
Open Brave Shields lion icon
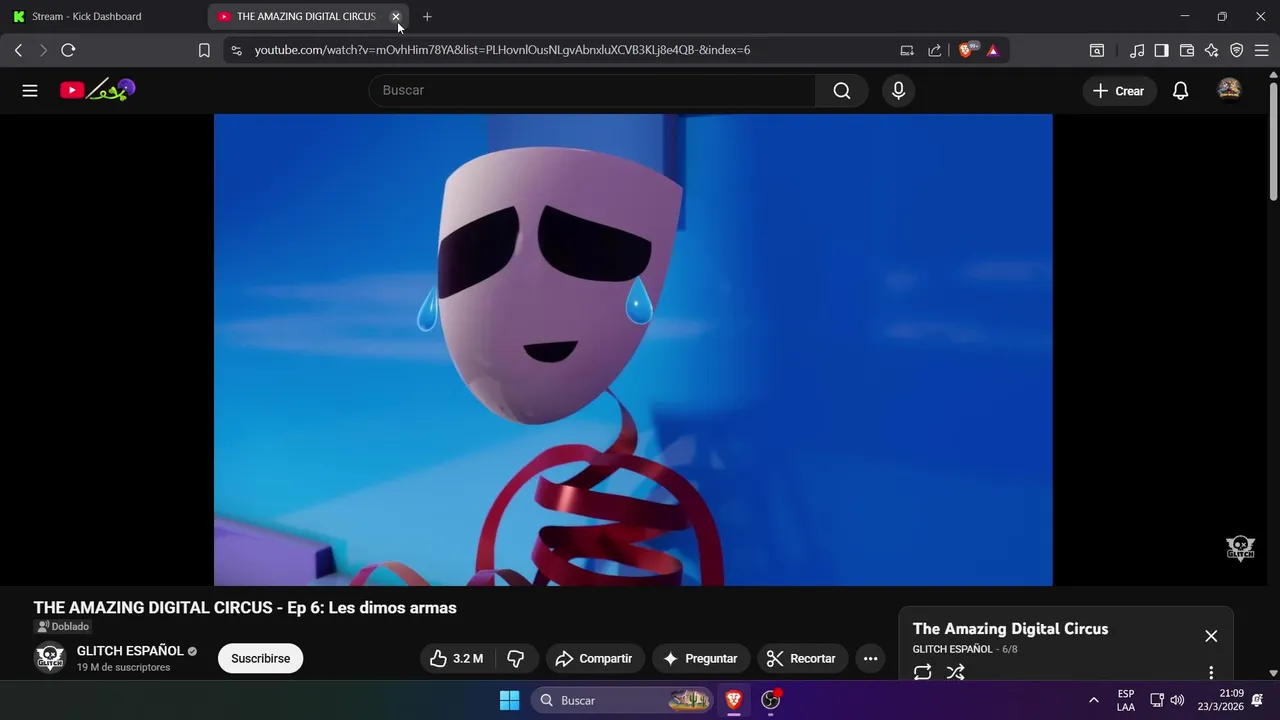pyautogui.click(x=967, y=50)
